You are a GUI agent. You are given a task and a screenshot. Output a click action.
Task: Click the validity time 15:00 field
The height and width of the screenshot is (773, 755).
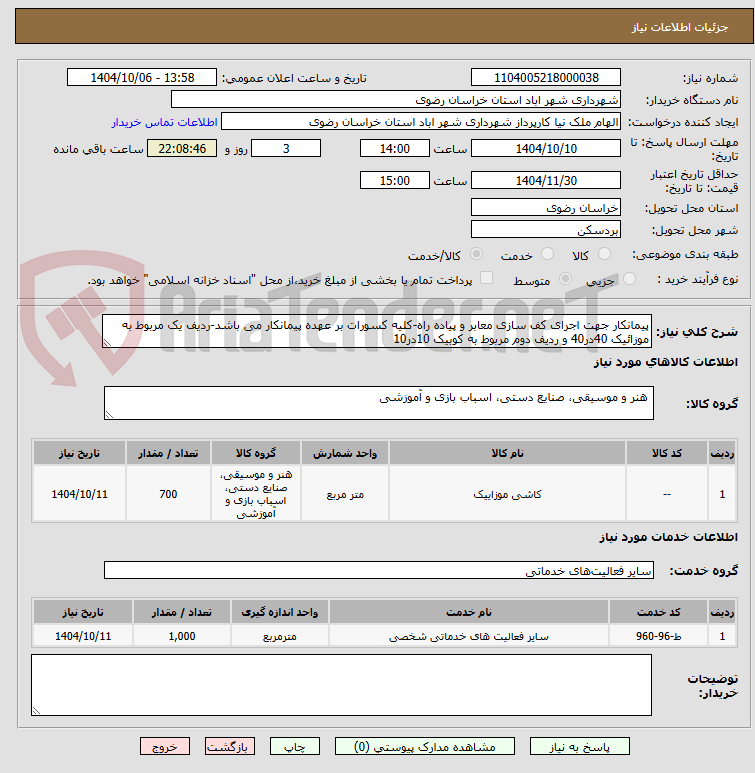coord(395,180)
